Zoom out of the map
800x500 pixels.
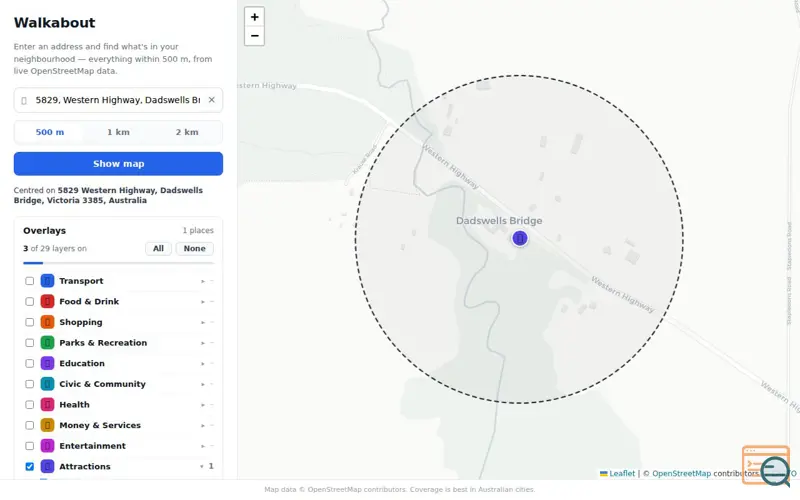pyautogui.click(x=254, y=36)
